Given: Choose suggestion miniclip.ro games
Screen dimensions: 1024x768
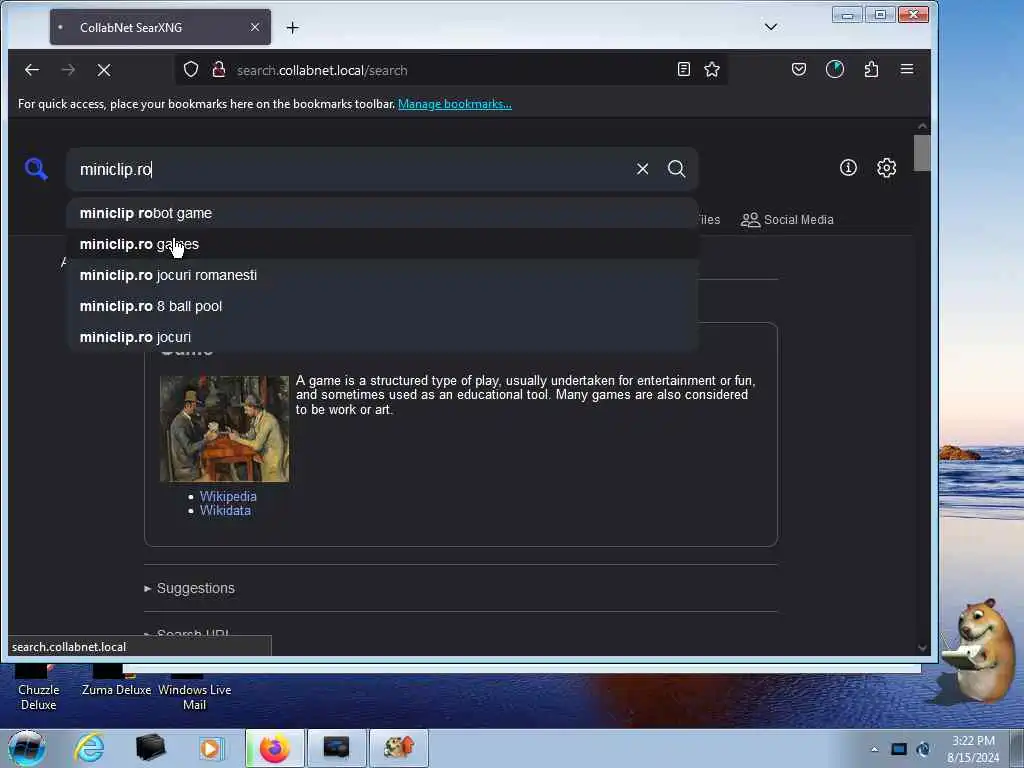Looking at the screenshot, I should tap(382, 244).
